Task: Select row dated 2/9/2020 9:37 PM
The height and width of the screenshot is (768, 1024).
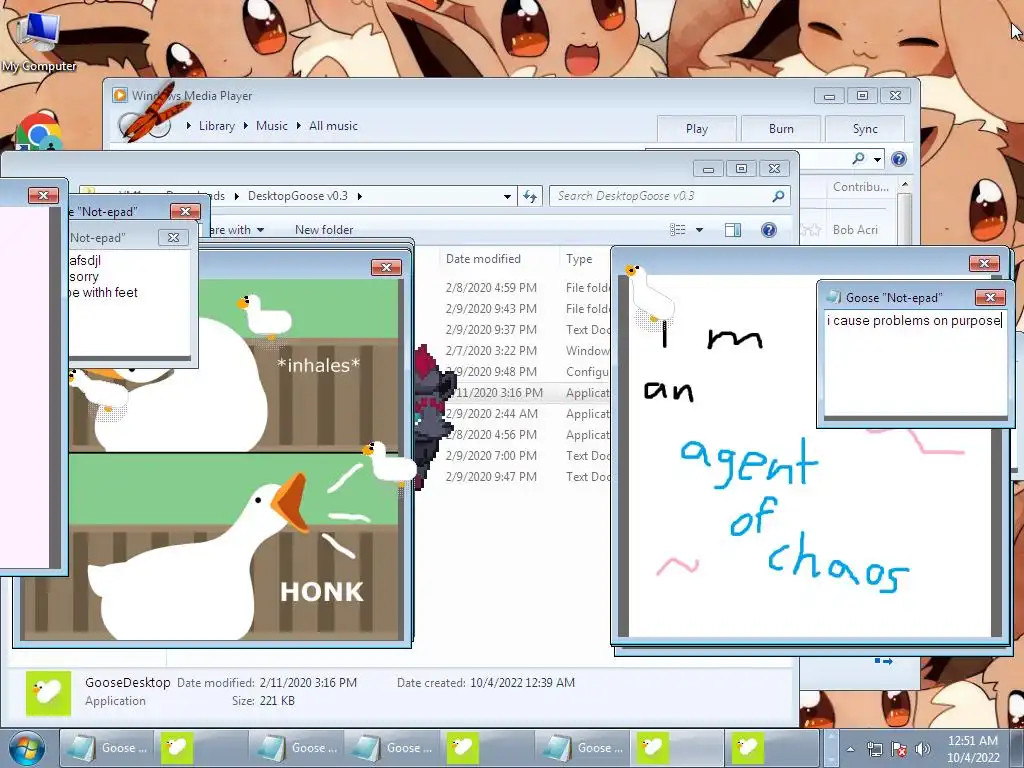Action: coord(526,329)
